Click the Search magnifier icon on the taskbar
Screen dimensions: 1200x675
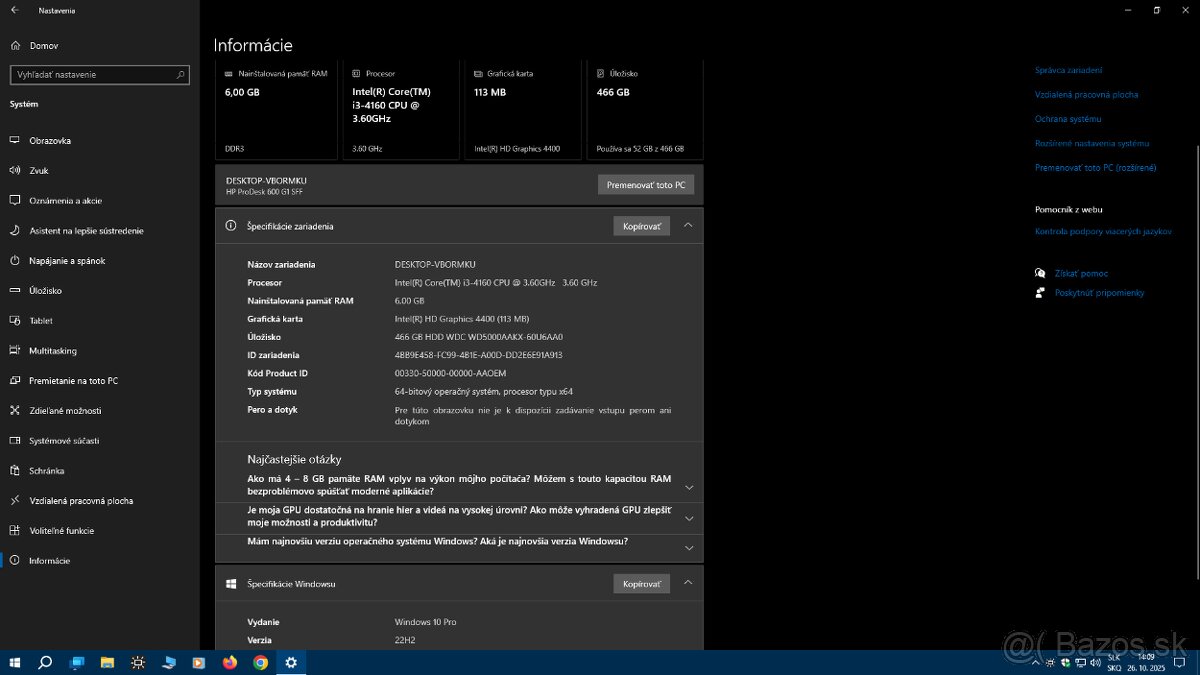(45, 662)
